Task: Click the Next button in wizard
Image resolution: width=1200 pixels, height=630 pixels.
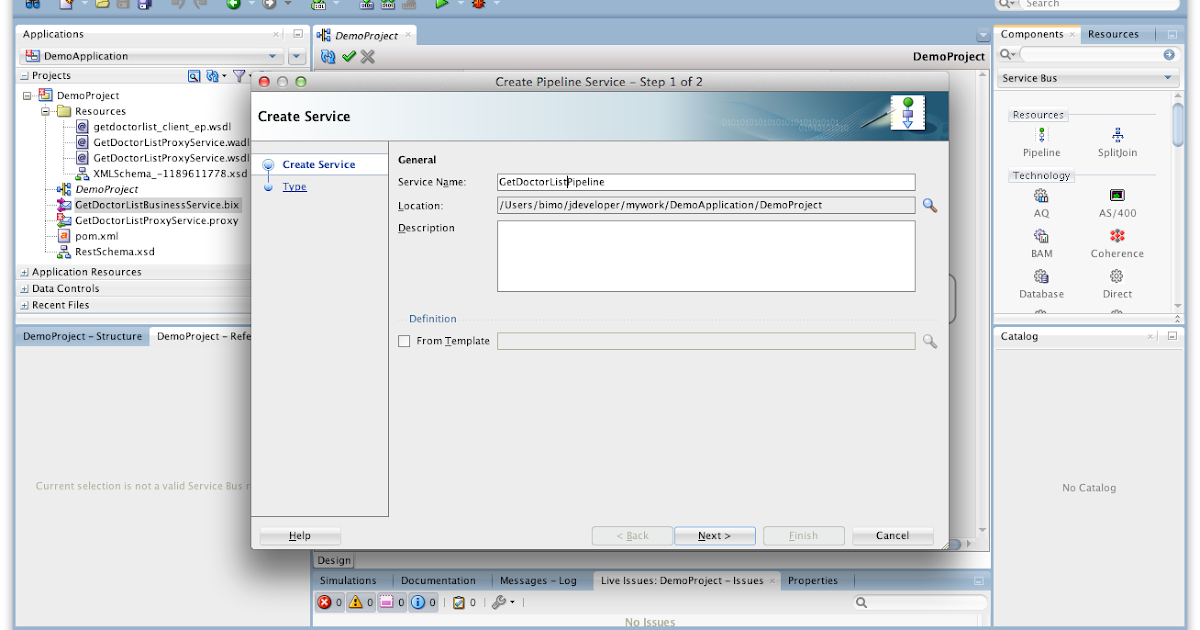Action: click(x=714, y=535)
